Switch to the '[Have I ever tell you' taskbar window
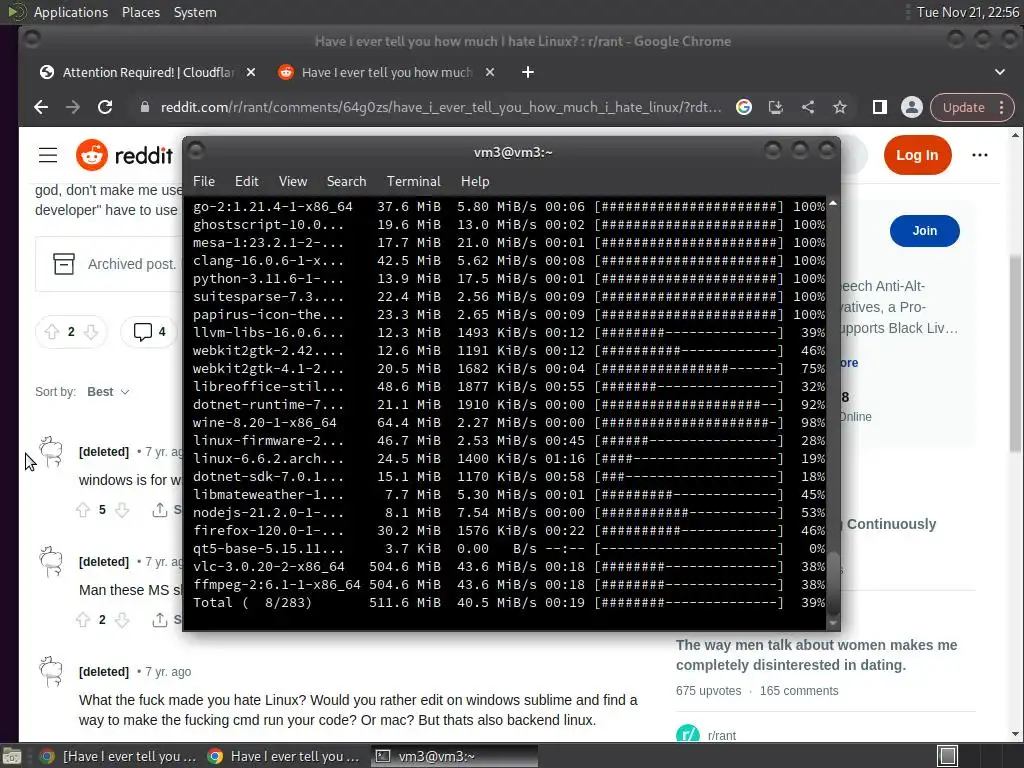 tap(118, 756)
